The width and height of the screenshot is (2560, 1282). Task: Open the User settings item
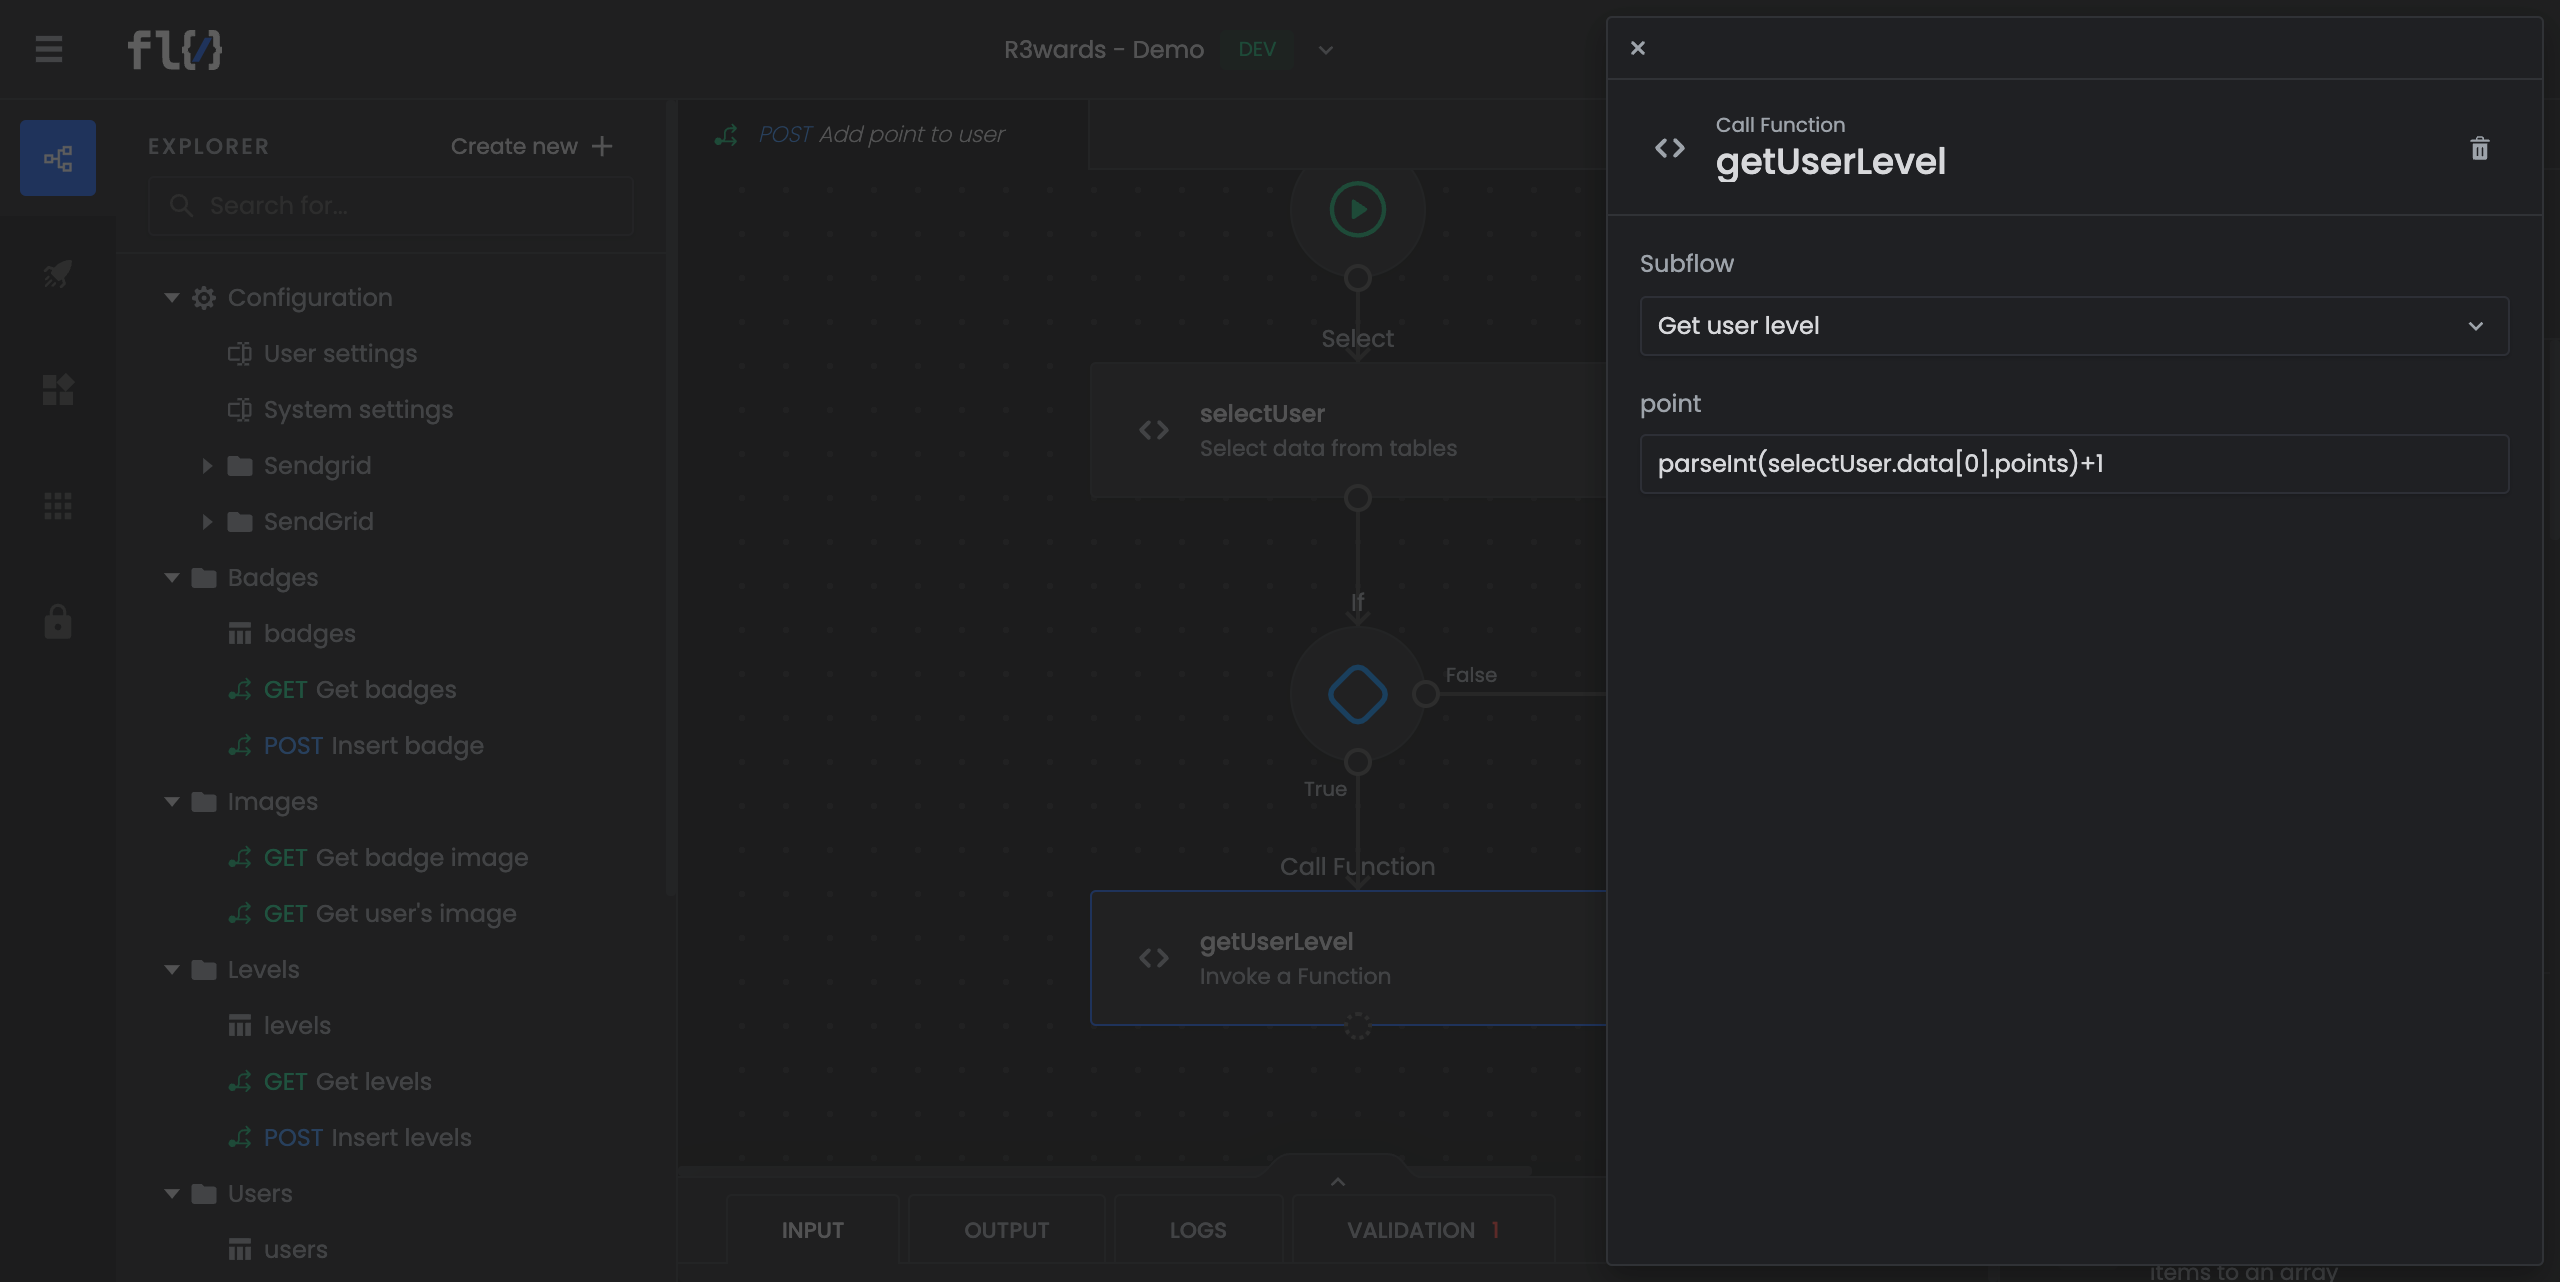pos(339,354)
